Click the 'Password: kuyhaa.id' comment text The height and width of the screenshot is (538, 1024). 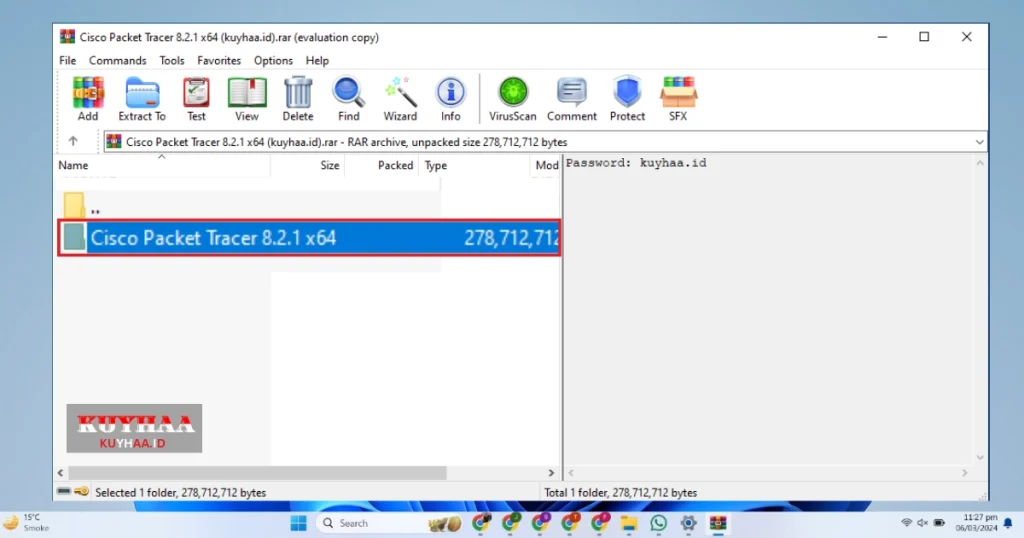pos(636,163)
